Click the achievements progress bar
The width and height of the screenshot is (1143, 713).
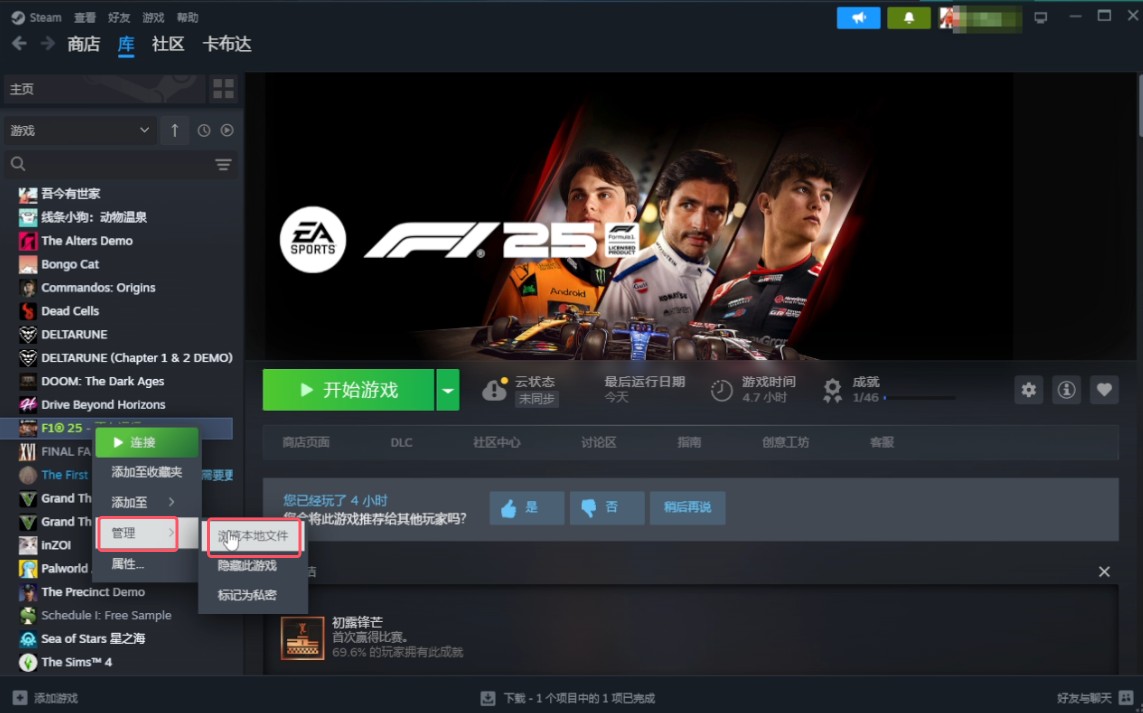(x=919, y=398)
